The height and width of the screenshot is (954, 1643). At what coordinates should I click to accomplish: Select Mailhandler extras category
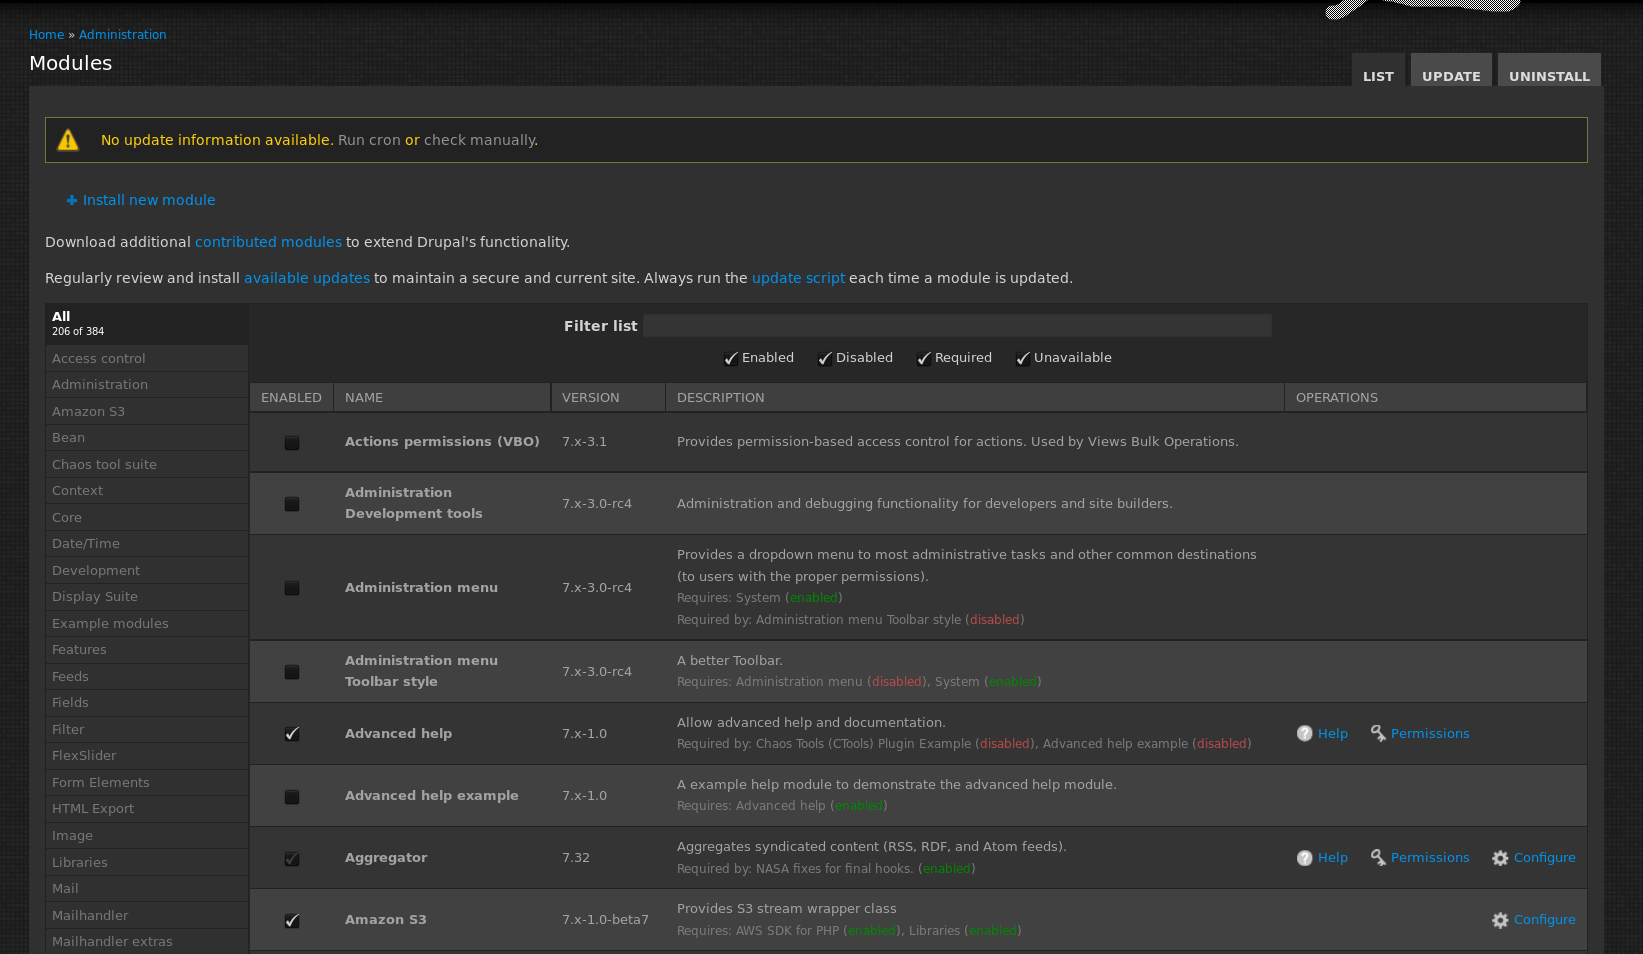pyautogui.click(x=147, y=941)
